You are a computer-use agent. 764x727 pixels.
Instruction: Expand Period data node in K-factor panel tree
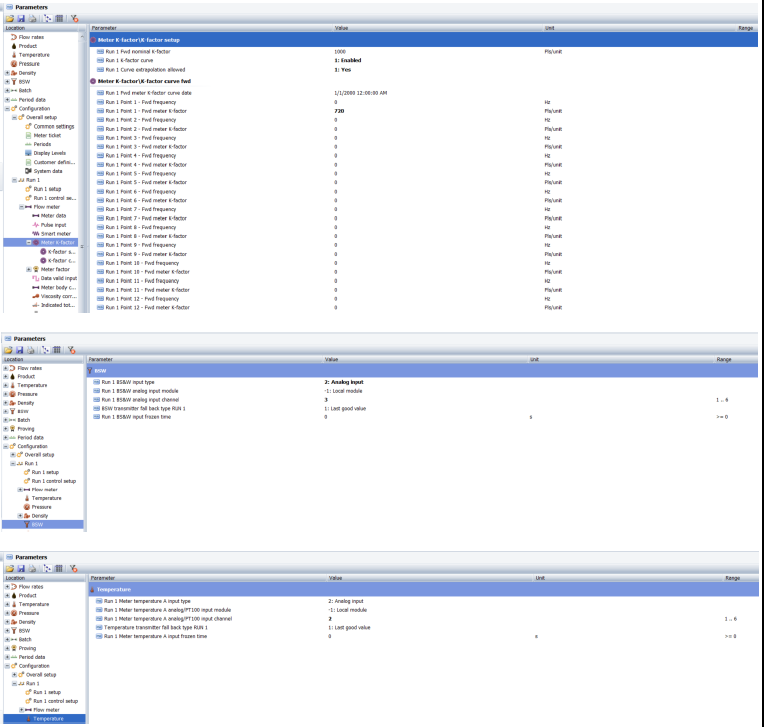coord(7,100)
